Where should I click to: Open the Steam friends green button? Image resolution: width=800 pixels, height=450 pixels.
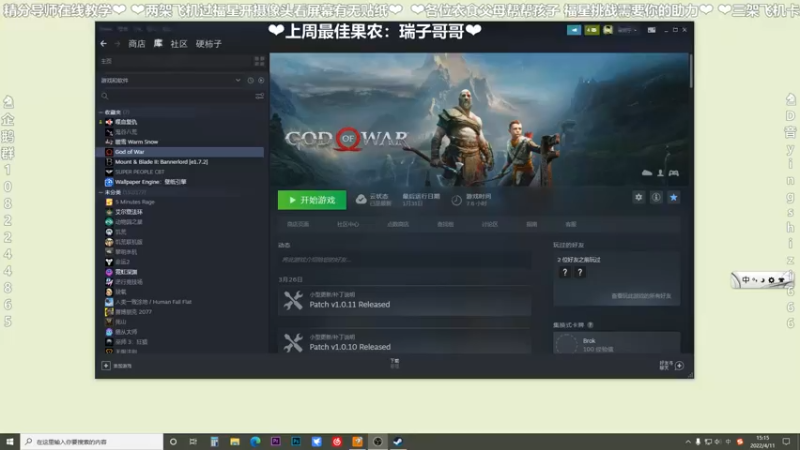(591, 30)
